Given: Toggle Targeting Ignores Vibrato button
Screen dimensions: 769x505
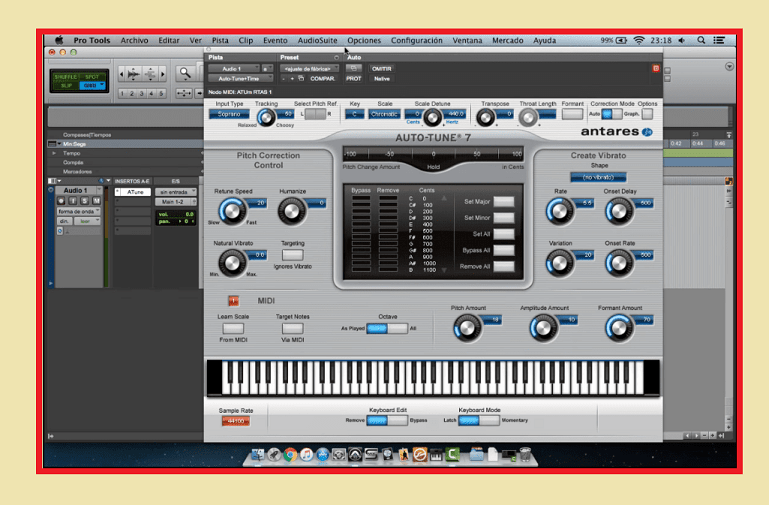Looking at the screenshot, I should pos(292,255).
